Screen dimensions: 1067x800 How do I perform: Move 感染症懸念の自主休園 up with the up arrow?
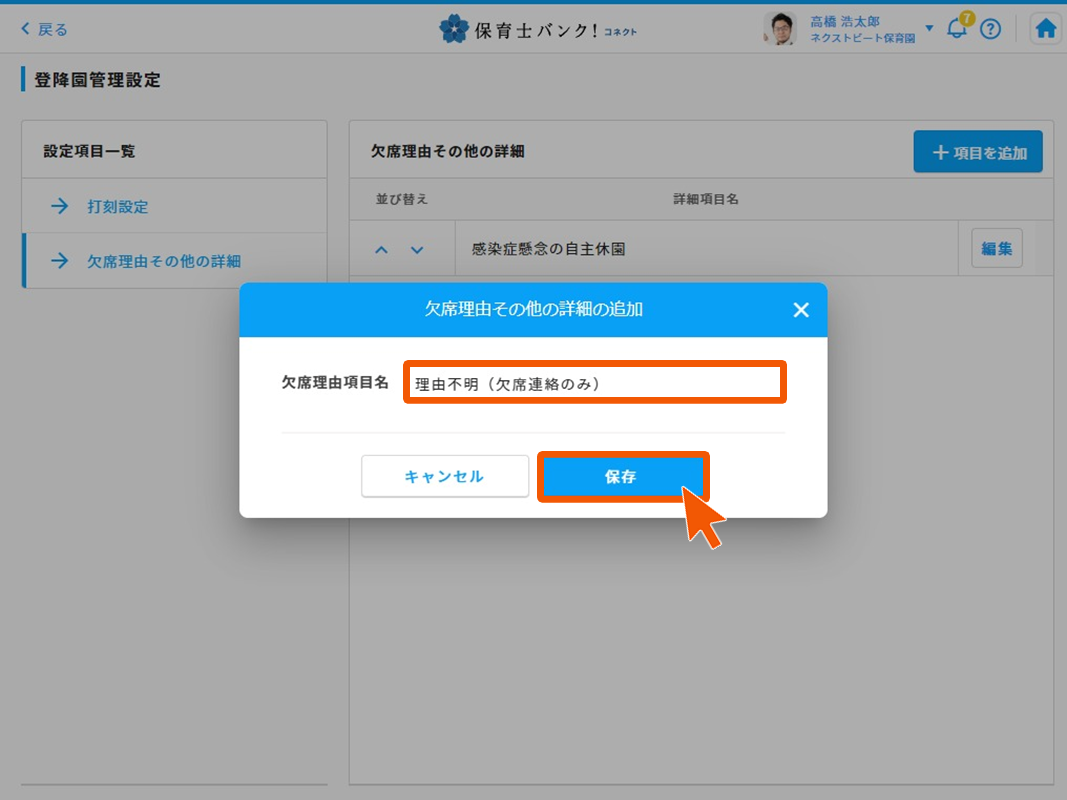[381, 250]
